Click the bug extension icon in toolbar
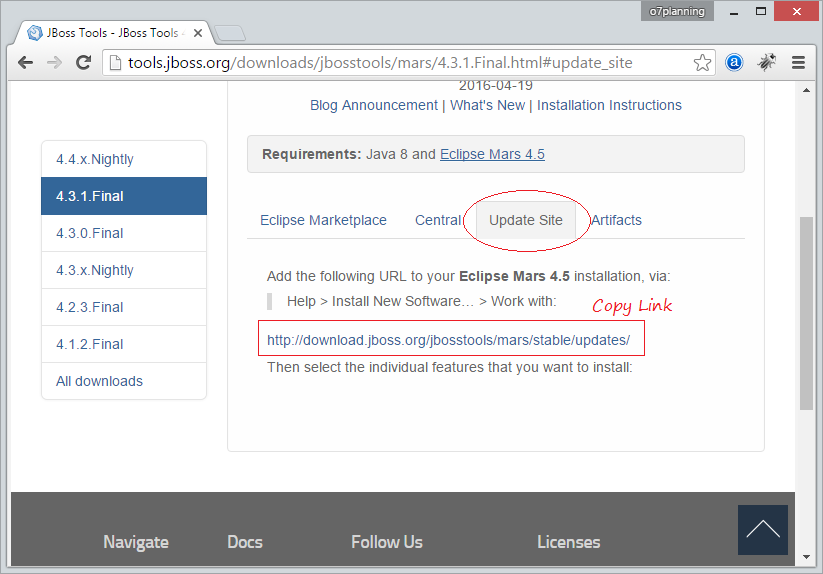Image resolution: width=823 pixels, height=574 pixels. pos(766,62)
